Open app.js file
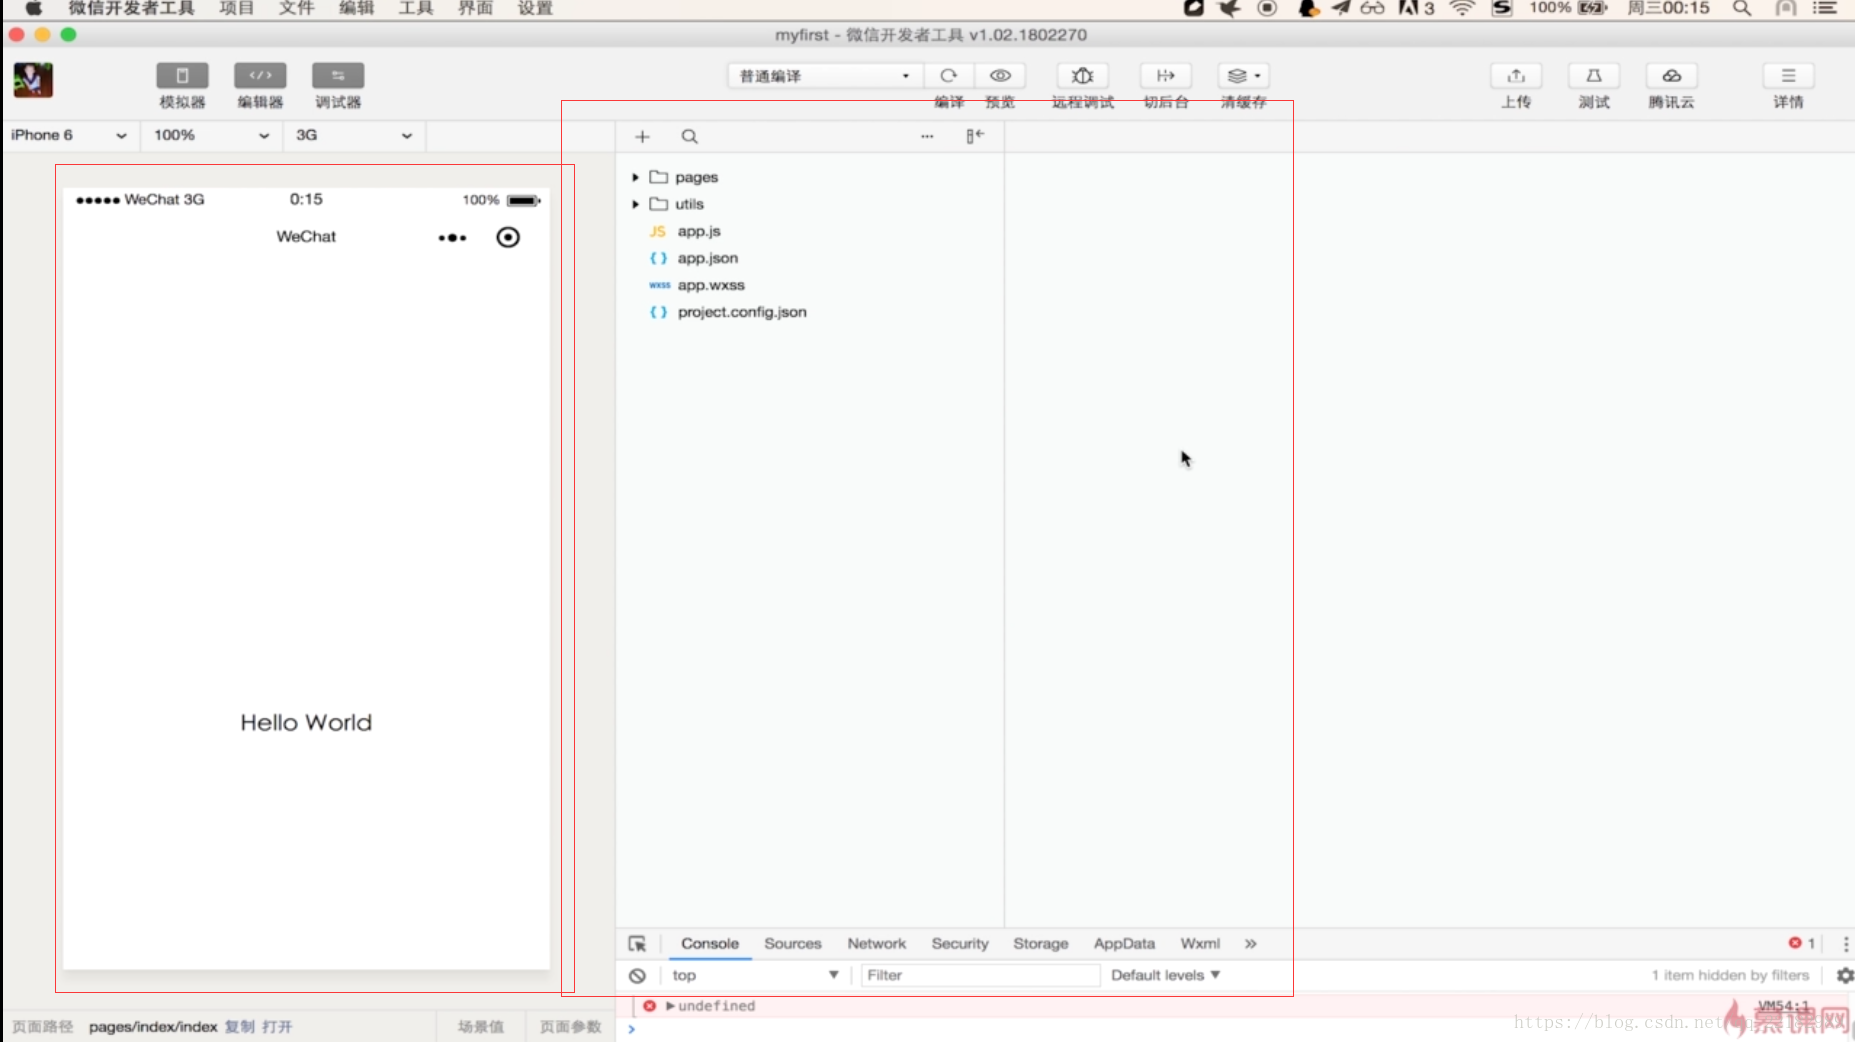Image resolution: width=1855 pixels, height=1042 pixels. [x=686, y=231]
